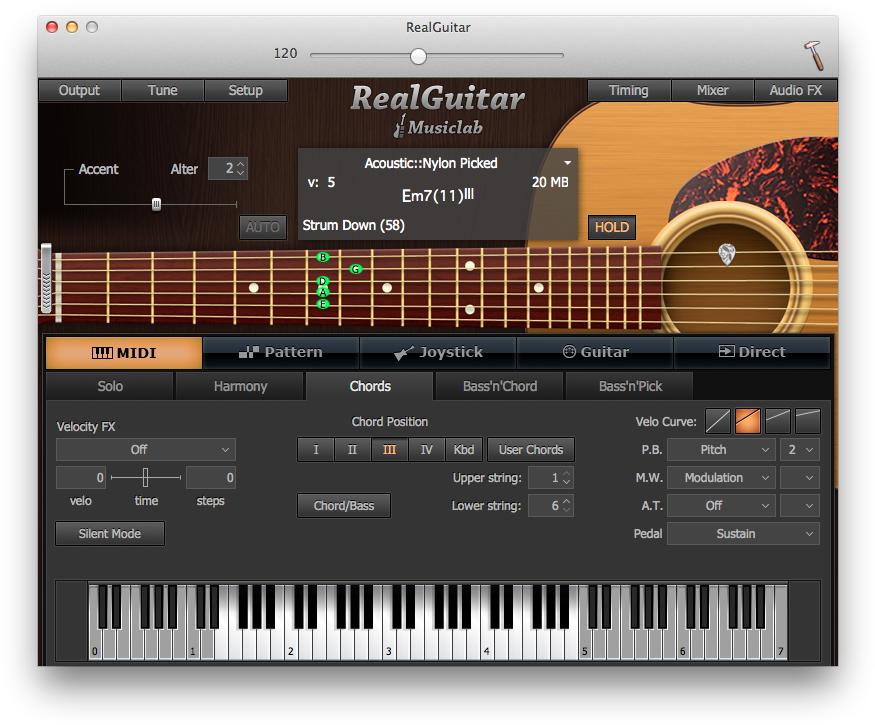Click the velo value field
The height and width of the screenshot is (725, 875).
(x=81, y=478)
